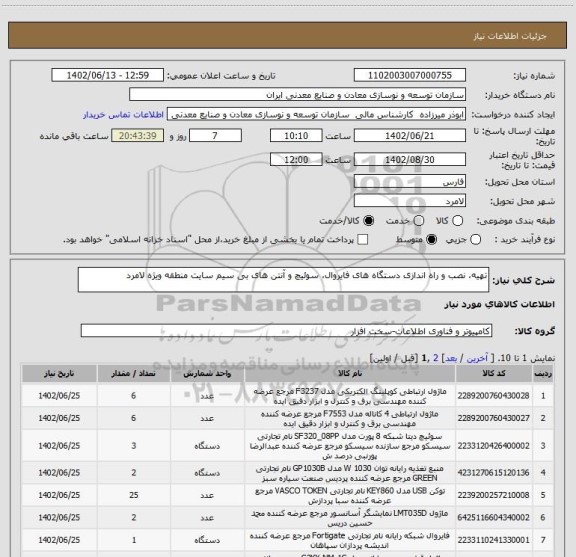The height and width of the screenshot is (557, 576).
Task: Click item code 2289200760430028
Action: click(493, 396)
